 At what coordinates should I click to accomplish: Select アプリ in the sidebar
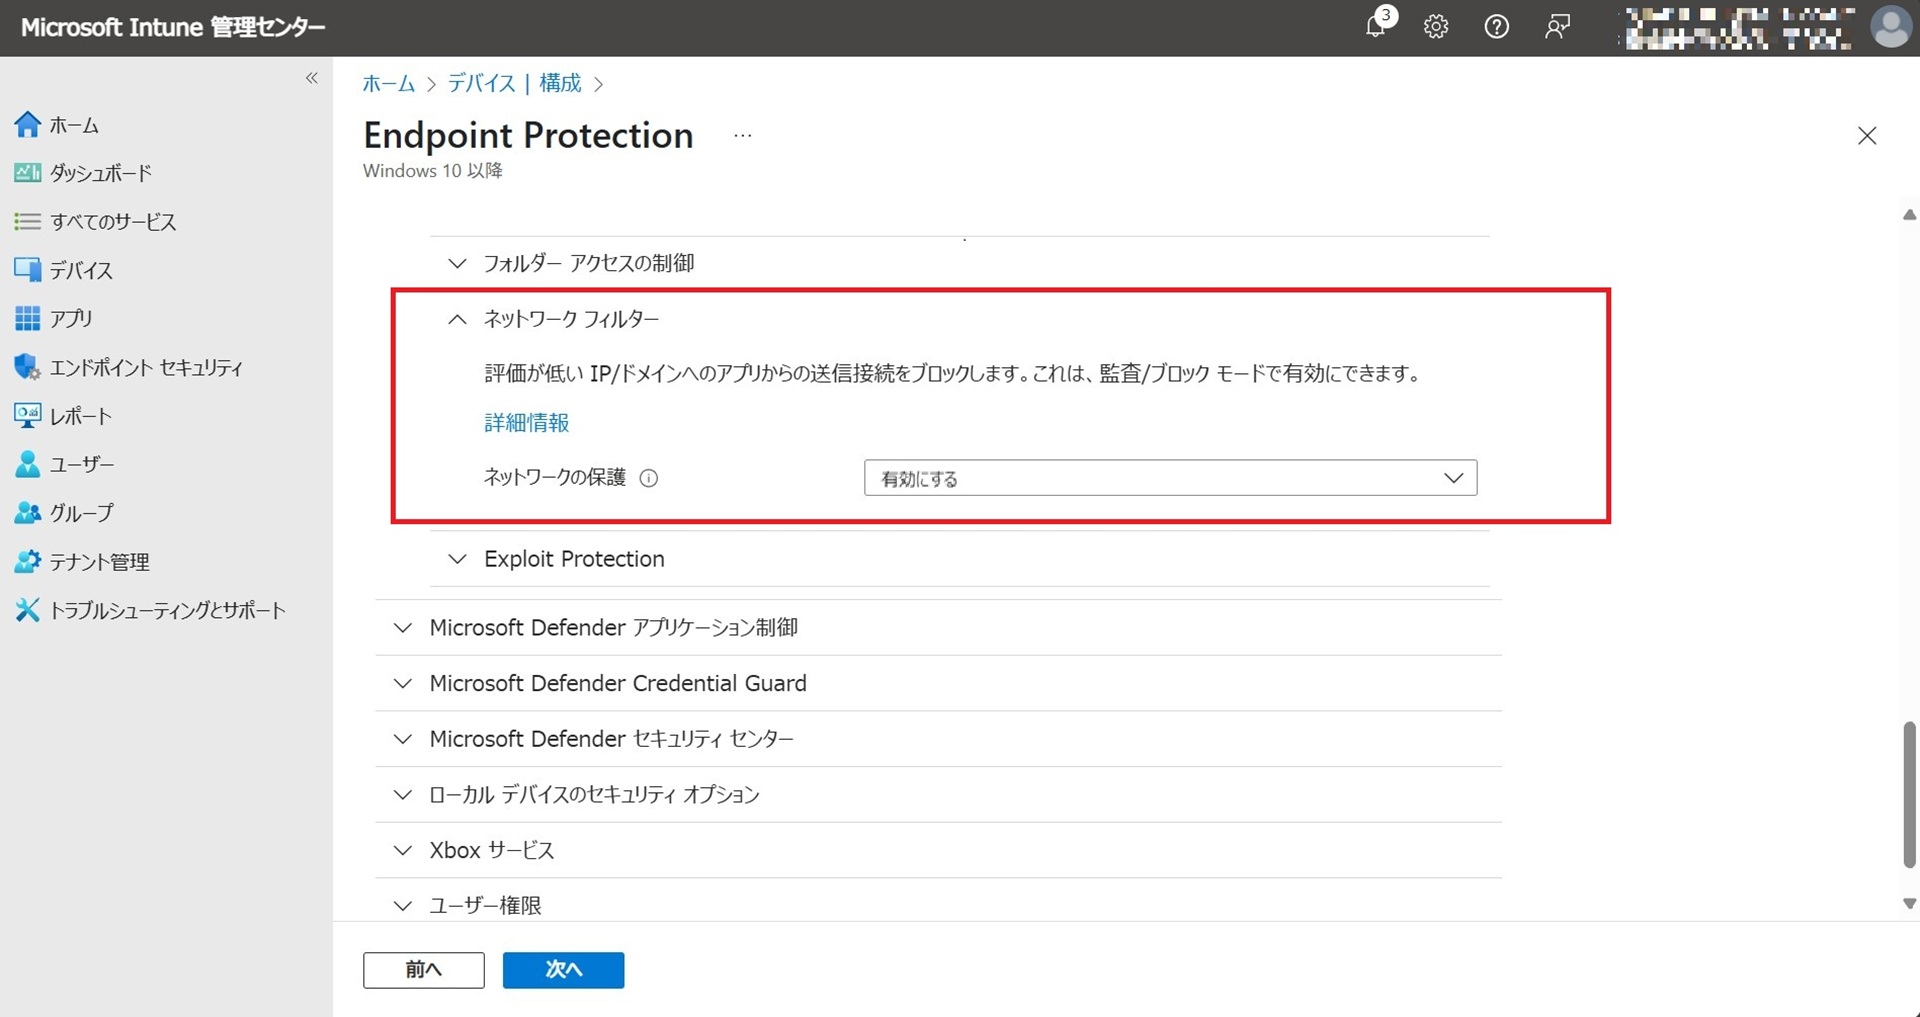tap(71, 318)
